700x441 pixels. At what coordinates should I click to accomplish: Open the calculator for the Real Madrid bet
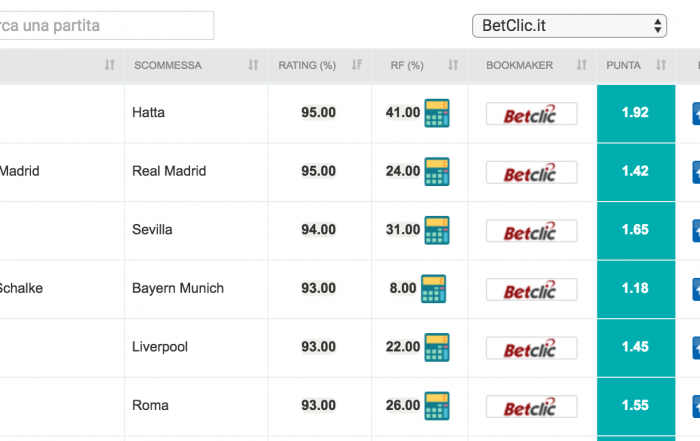pyautogui.click(x=437, y=172)
